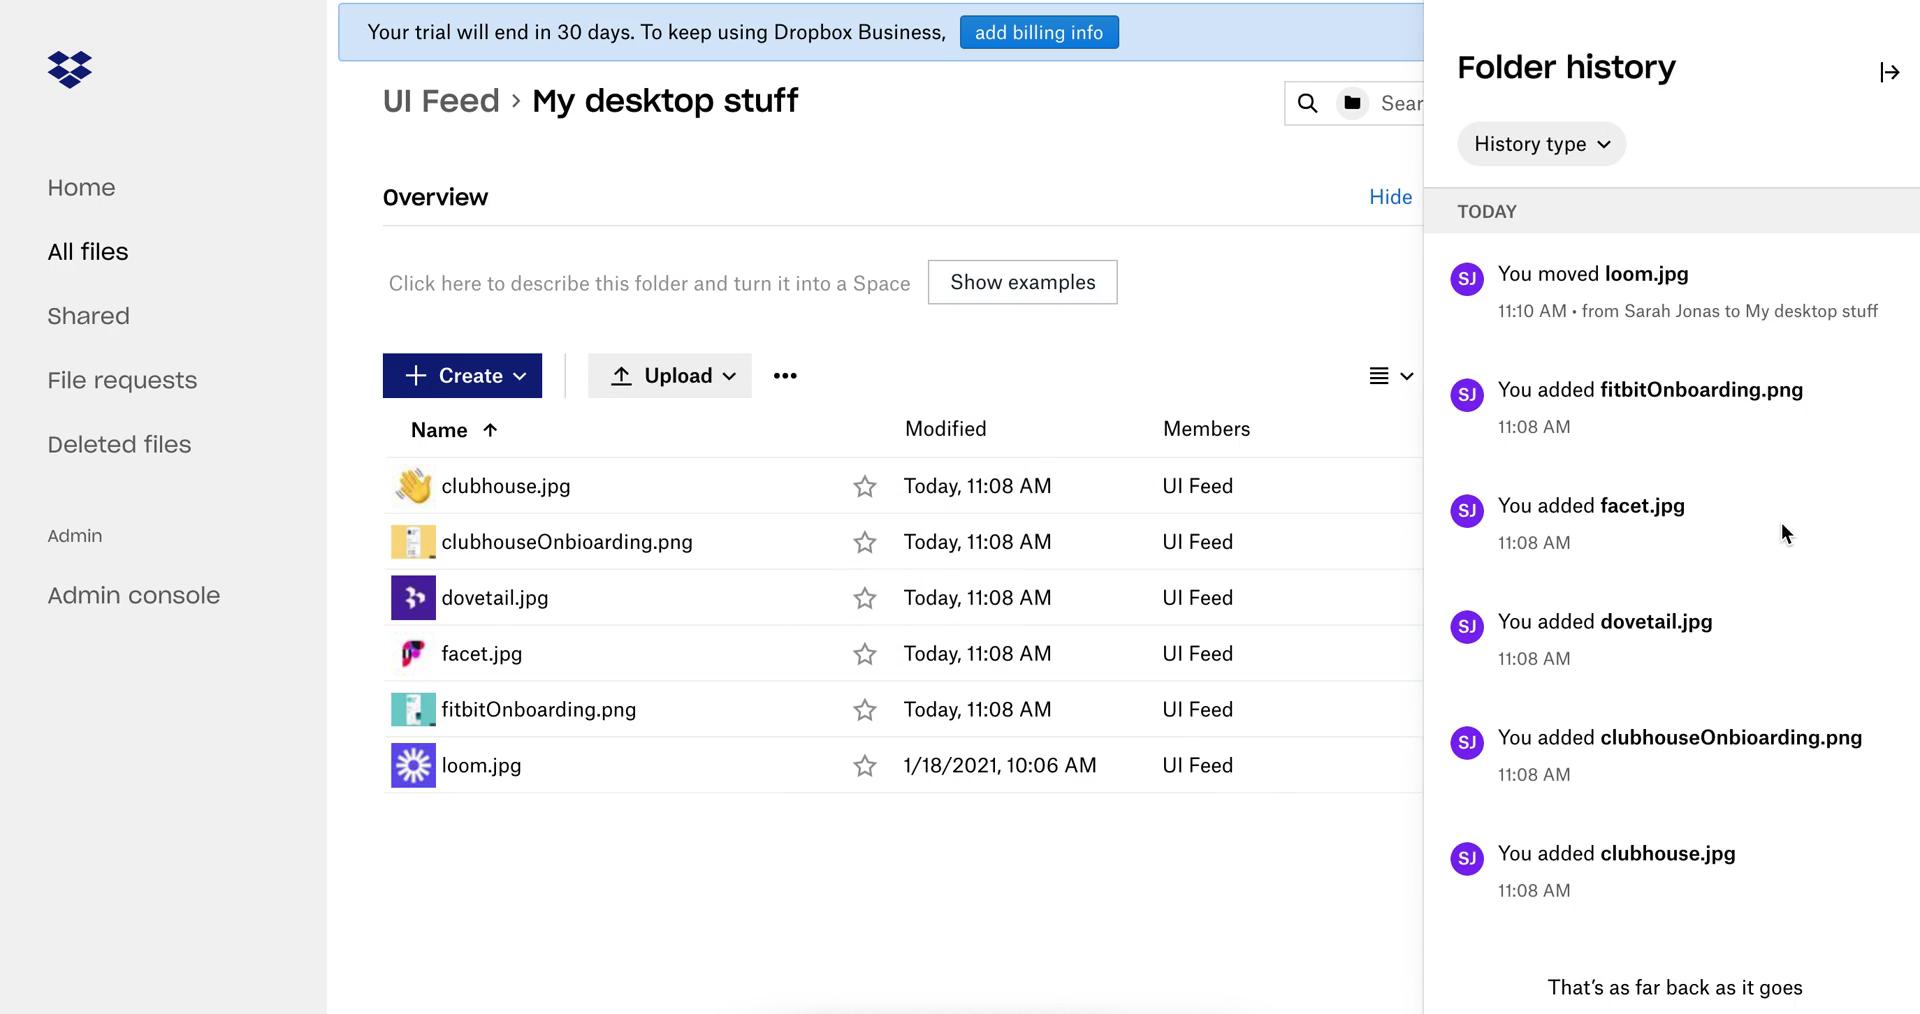This screenshot has width=1920, height=1014.
Task: Hide the Overview section
Action: [x=1390, y=197]
